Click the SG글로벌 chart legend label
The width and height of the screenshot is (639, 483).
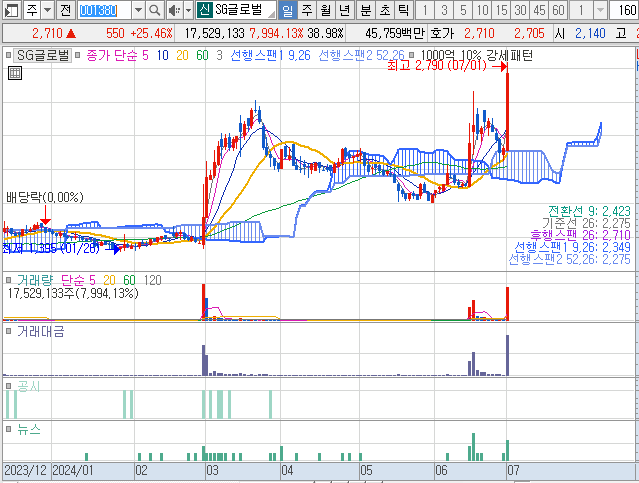coord(42,55)
